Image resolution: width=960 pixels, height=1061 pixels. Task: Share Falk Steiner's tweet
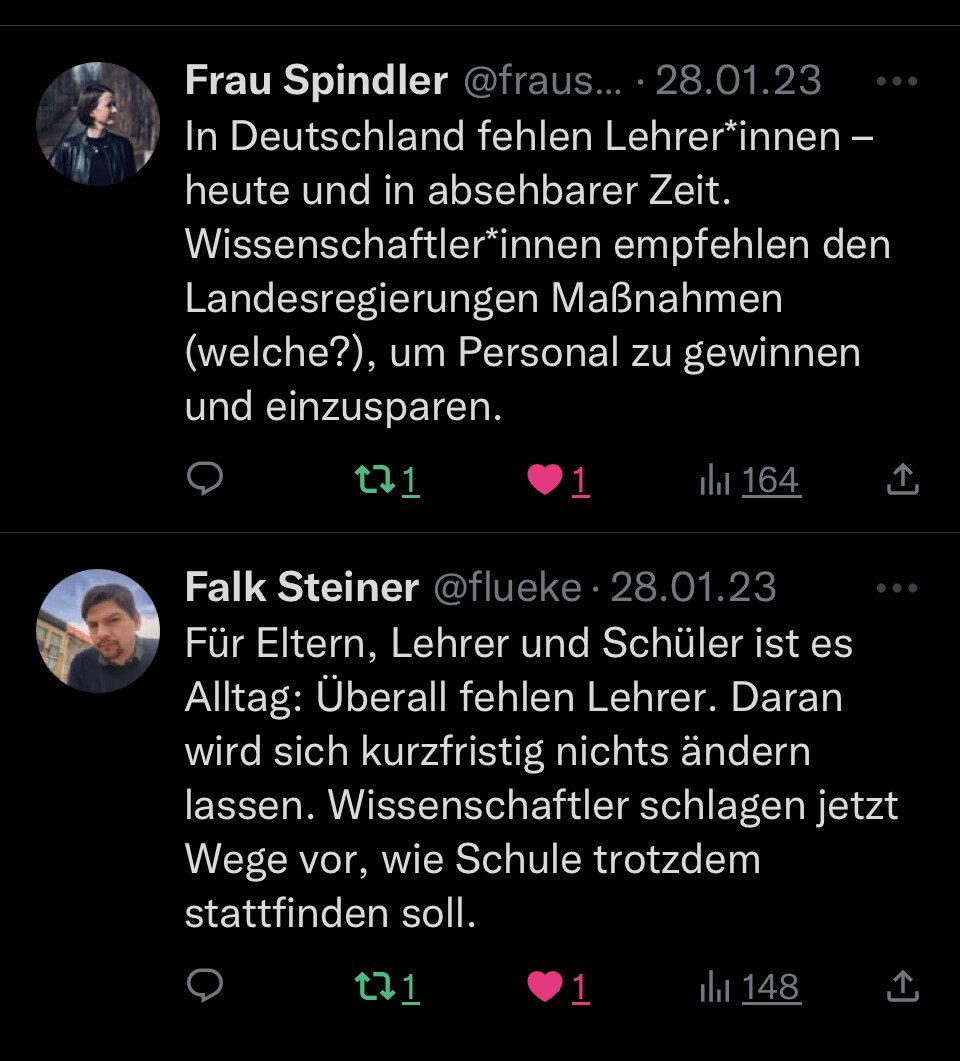coord(902,988)
